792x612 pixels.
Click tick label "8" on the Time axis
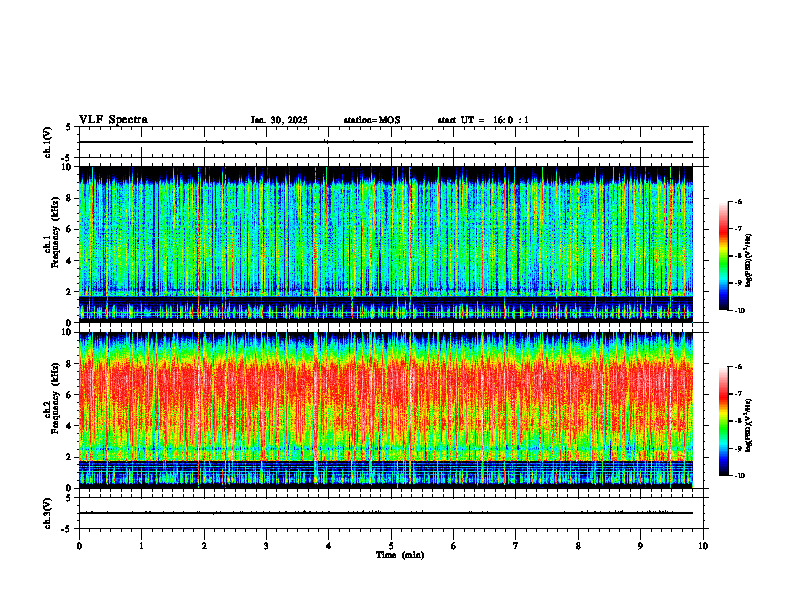[578, 546]
